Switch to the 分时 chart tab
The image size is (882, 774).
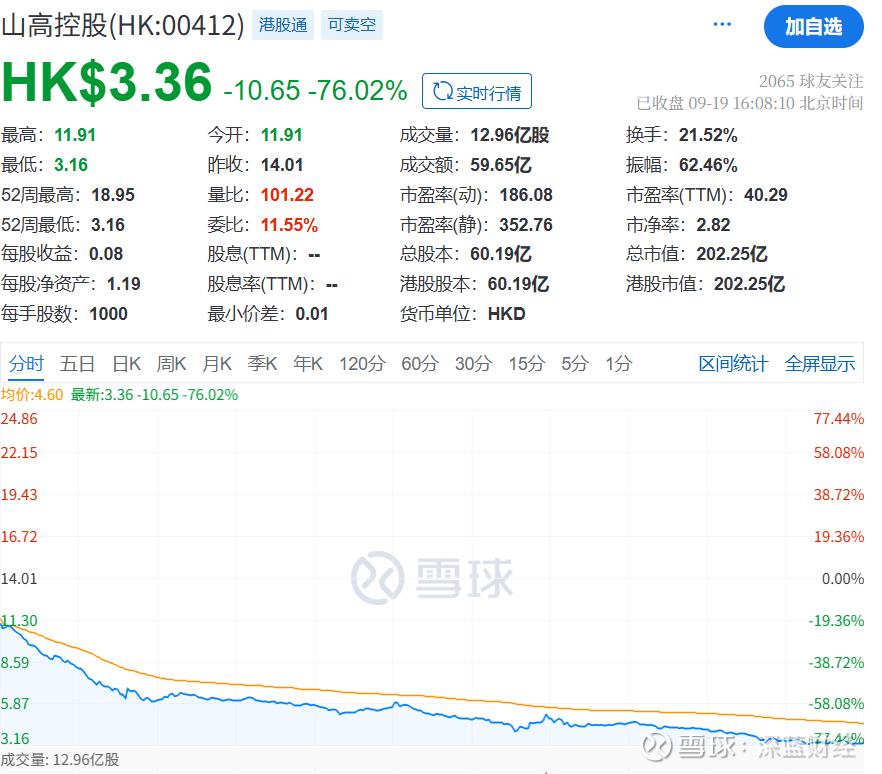tap(26, 364)
